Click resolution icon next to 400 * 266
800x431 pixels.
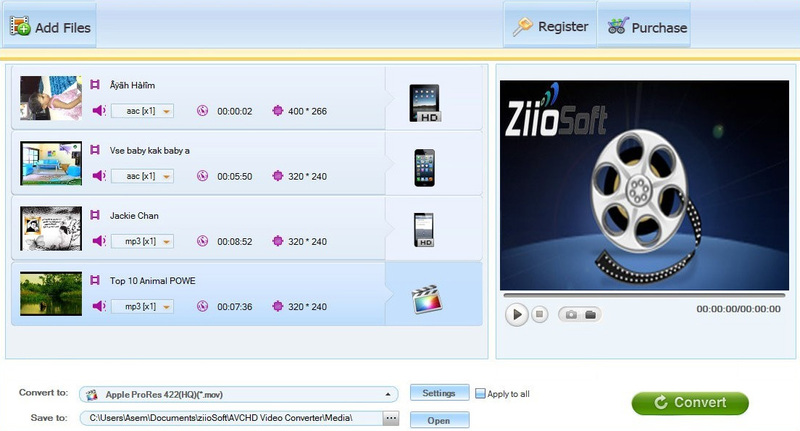coord(278,111)
